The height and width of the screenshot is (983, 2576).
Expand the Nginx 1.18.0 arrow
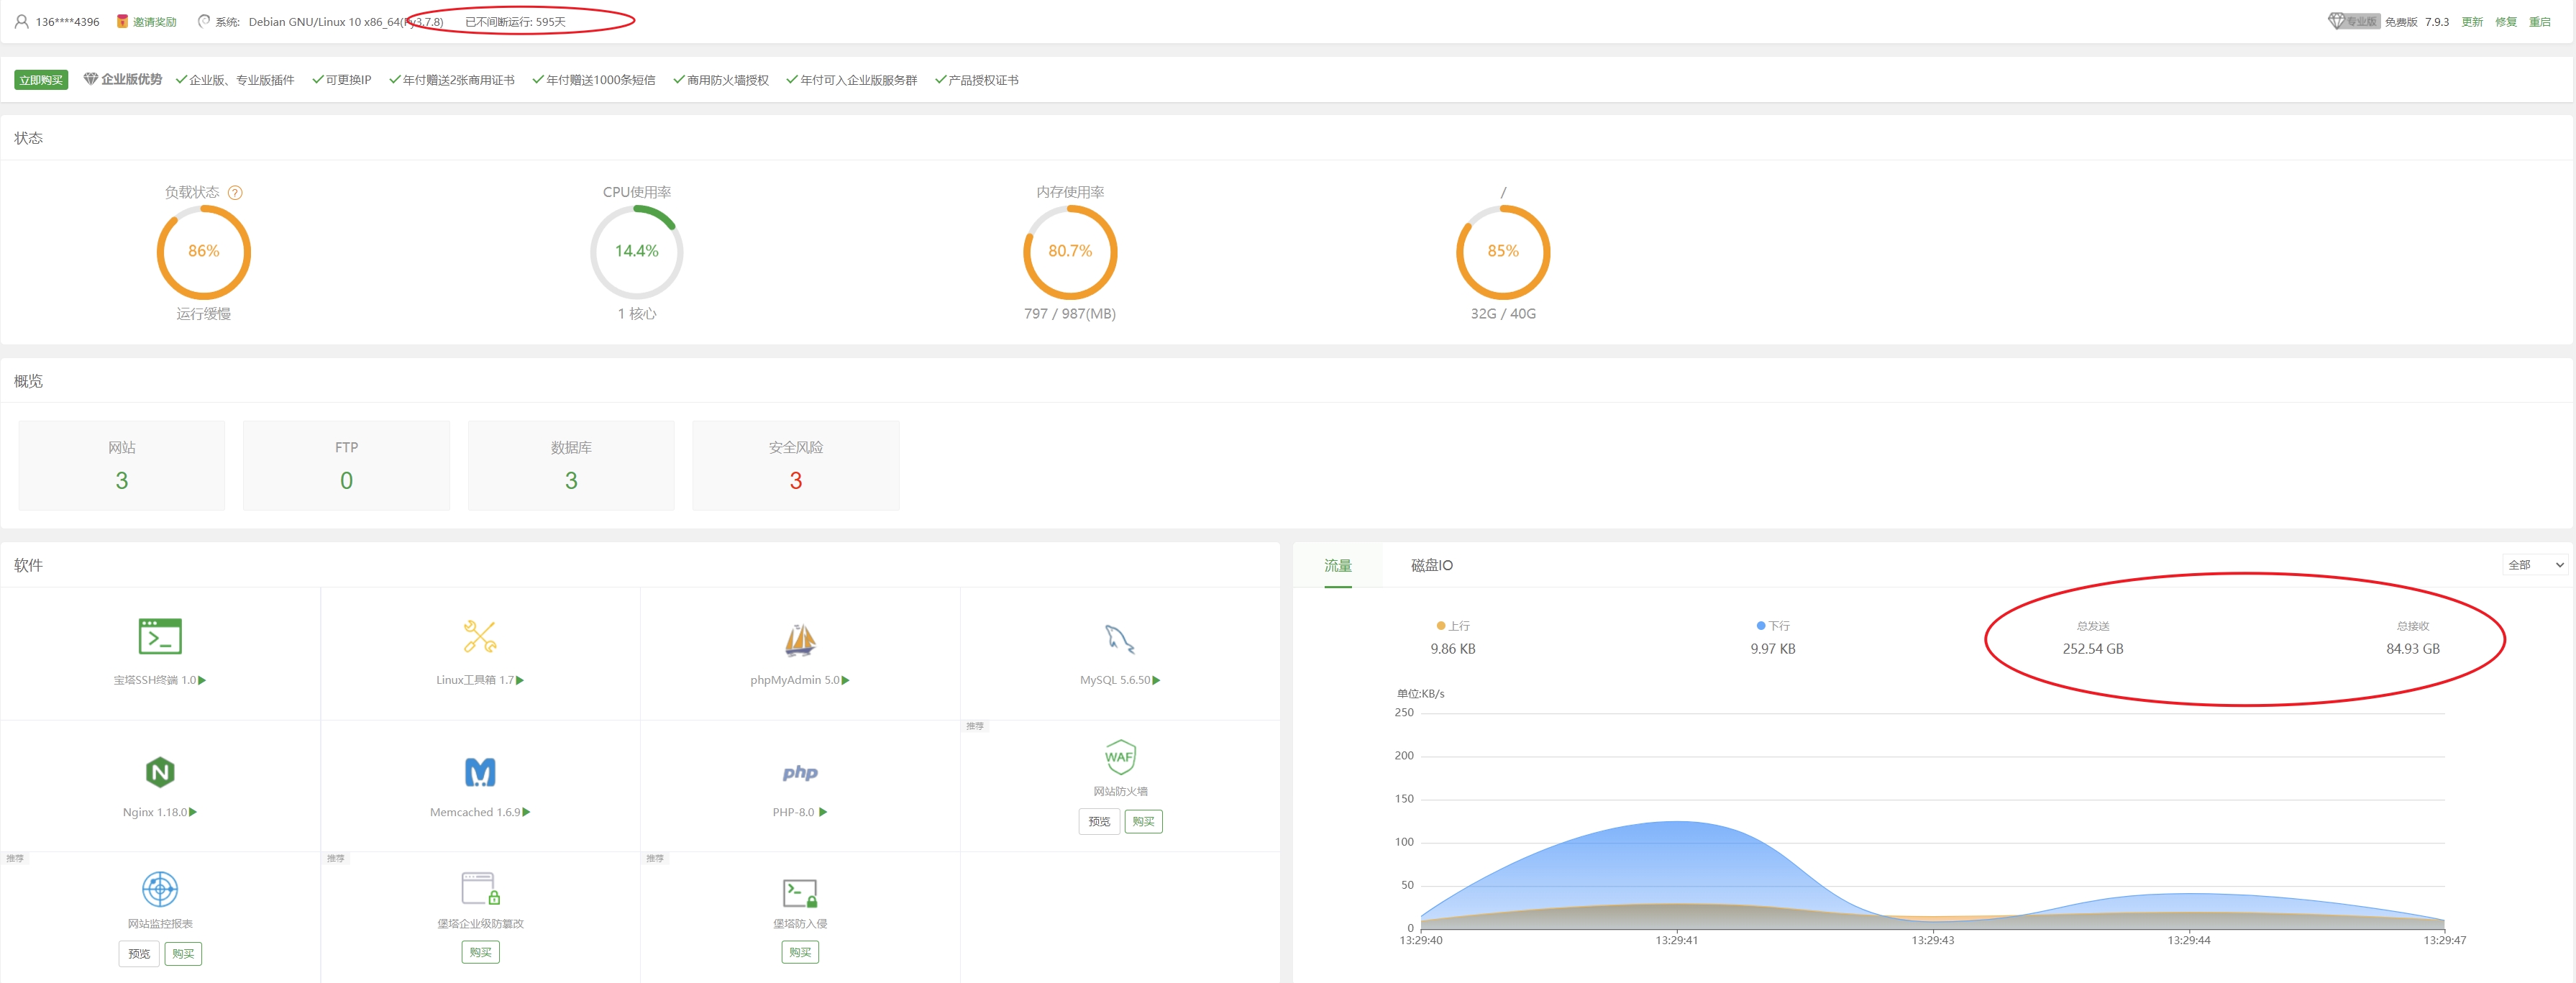pos(193,812)
